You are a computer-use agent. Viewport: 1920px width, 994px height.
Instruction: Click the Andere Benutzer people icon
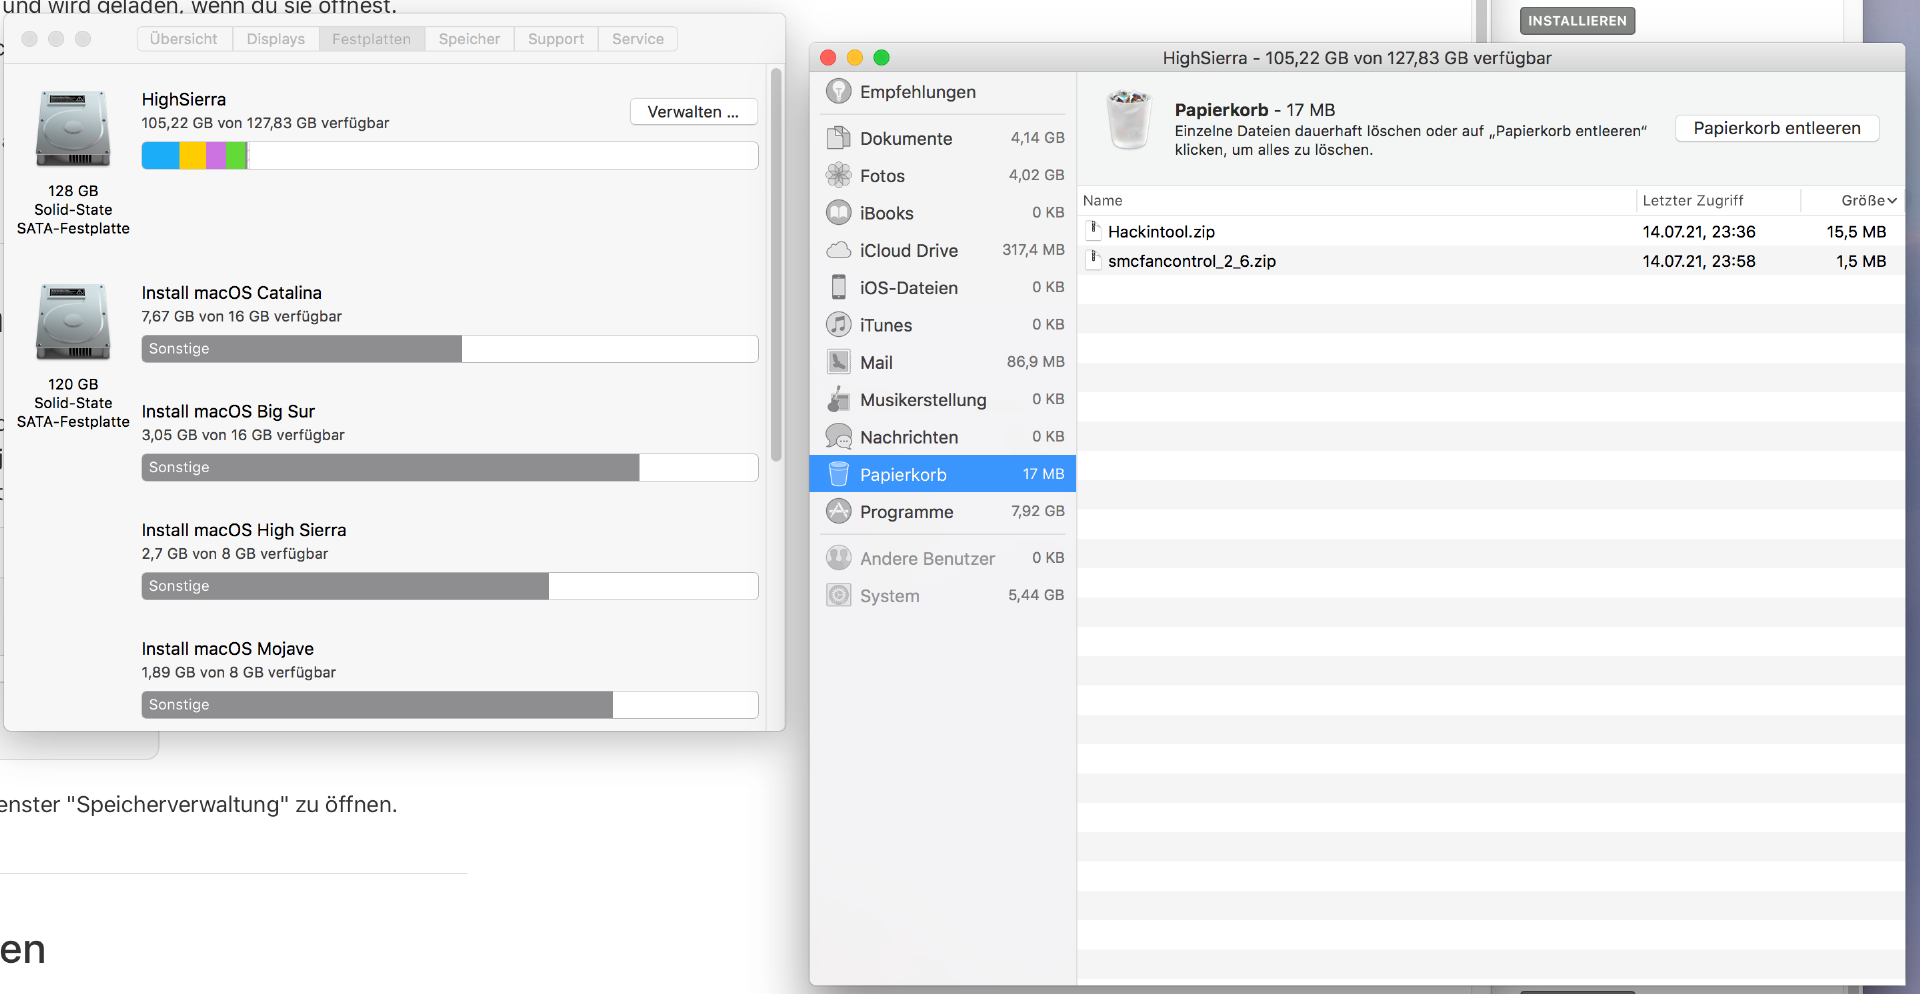(839, 558)
